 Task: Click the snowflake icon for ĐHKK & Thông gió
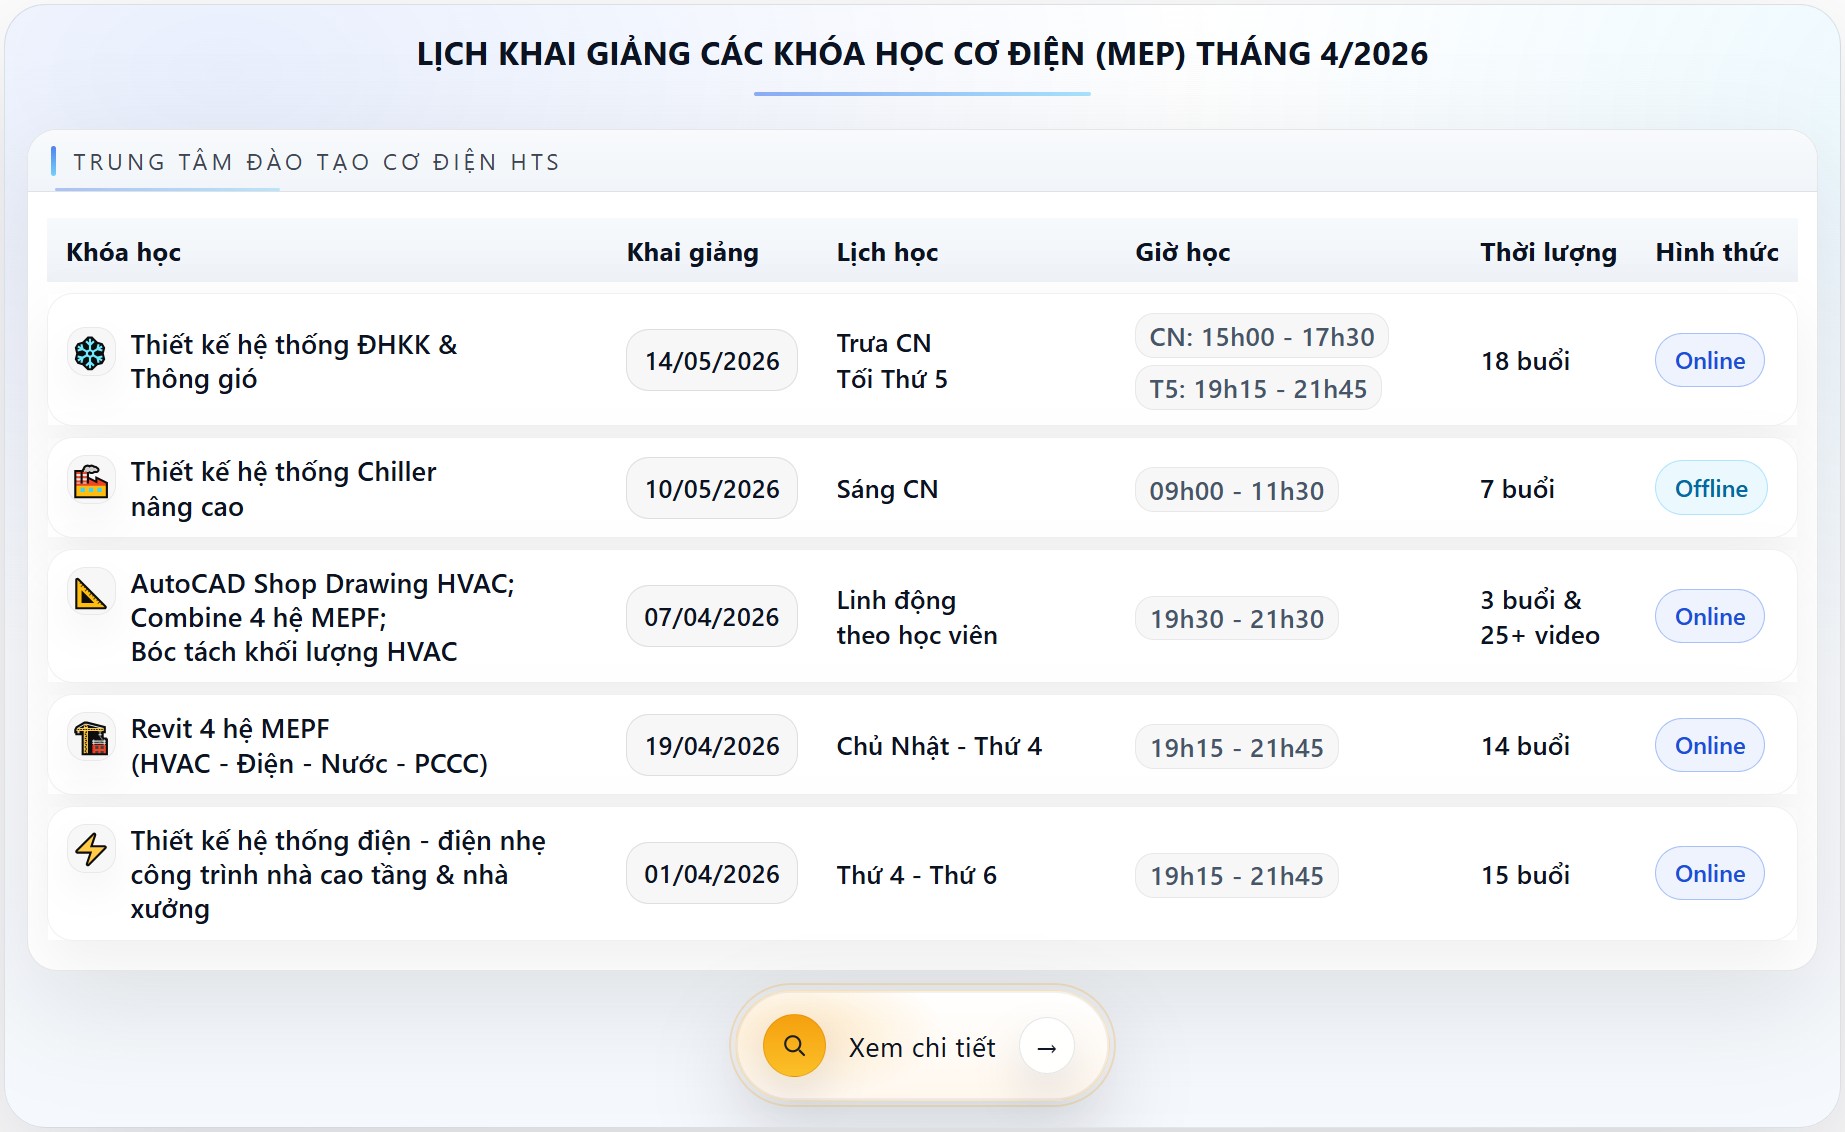[91, 352]
